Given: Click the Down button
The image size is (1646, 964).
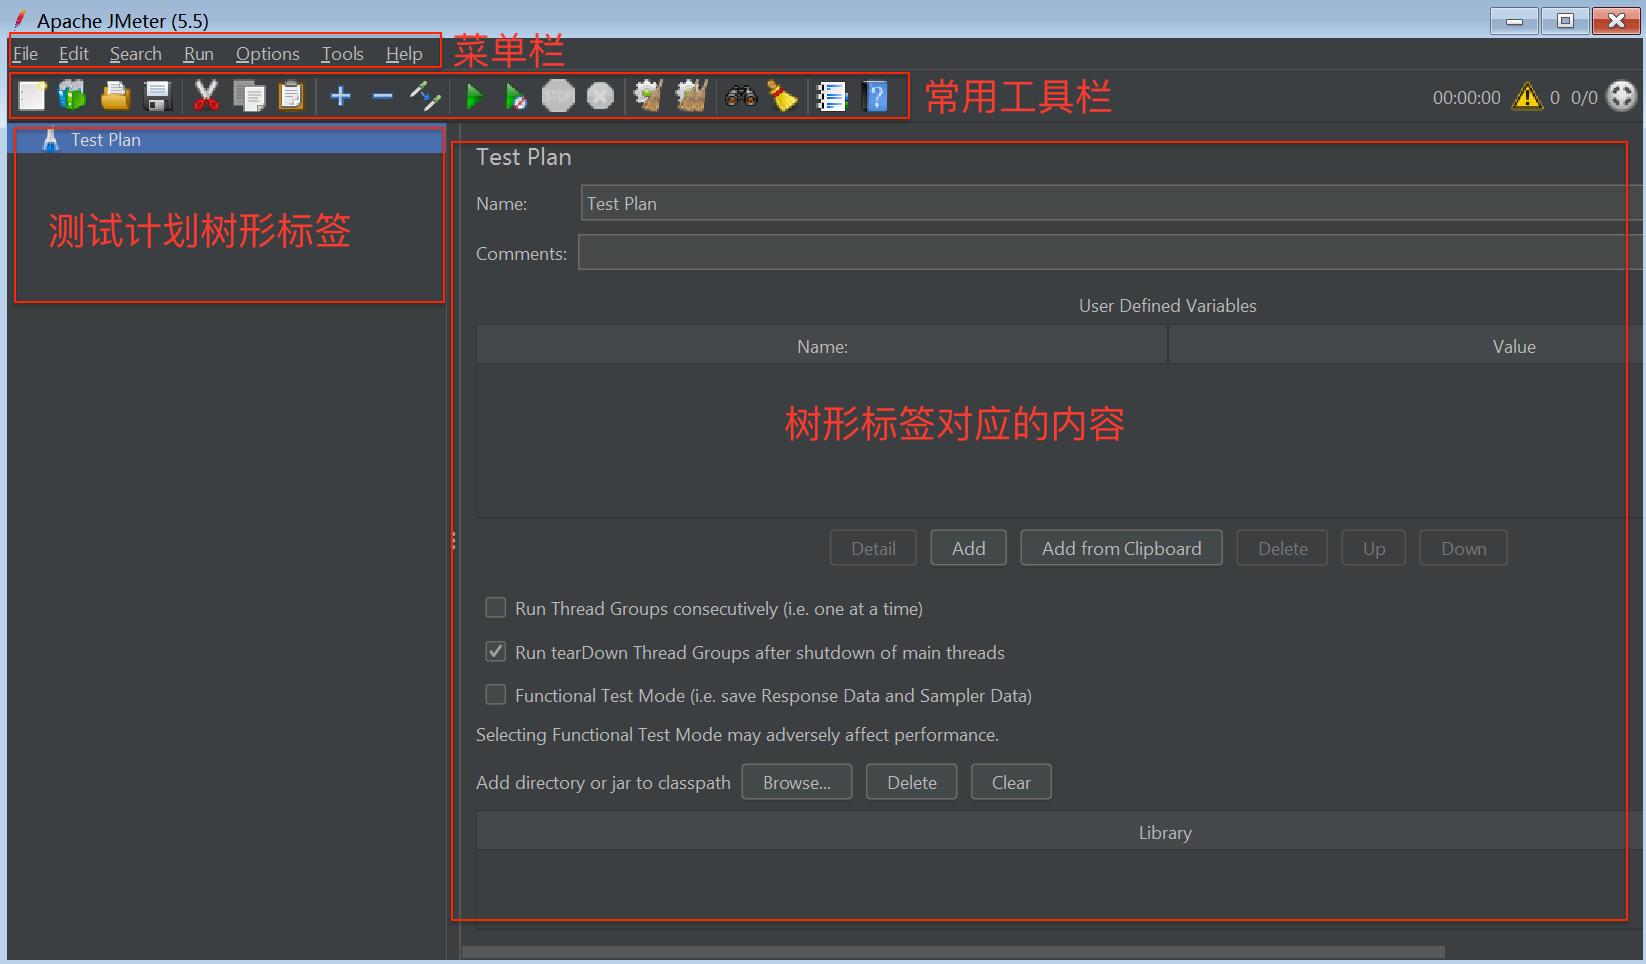Looking at the screenshot, I should 1463,548.
